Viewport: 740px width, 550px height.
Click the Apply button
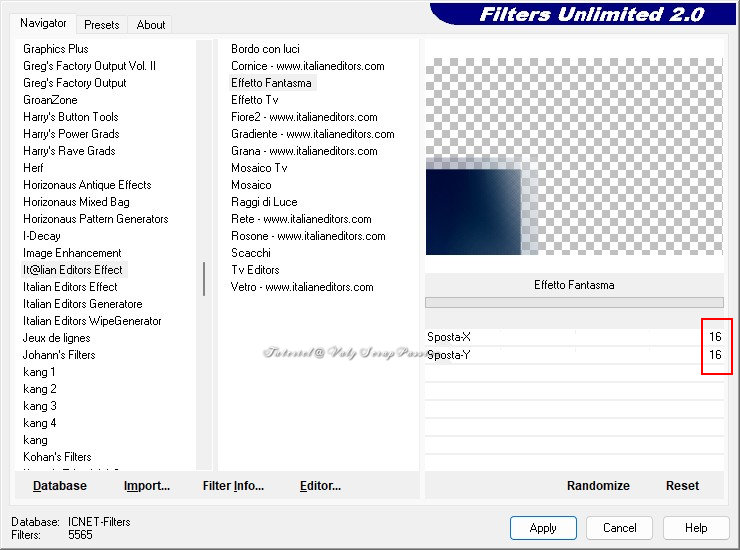543,528
